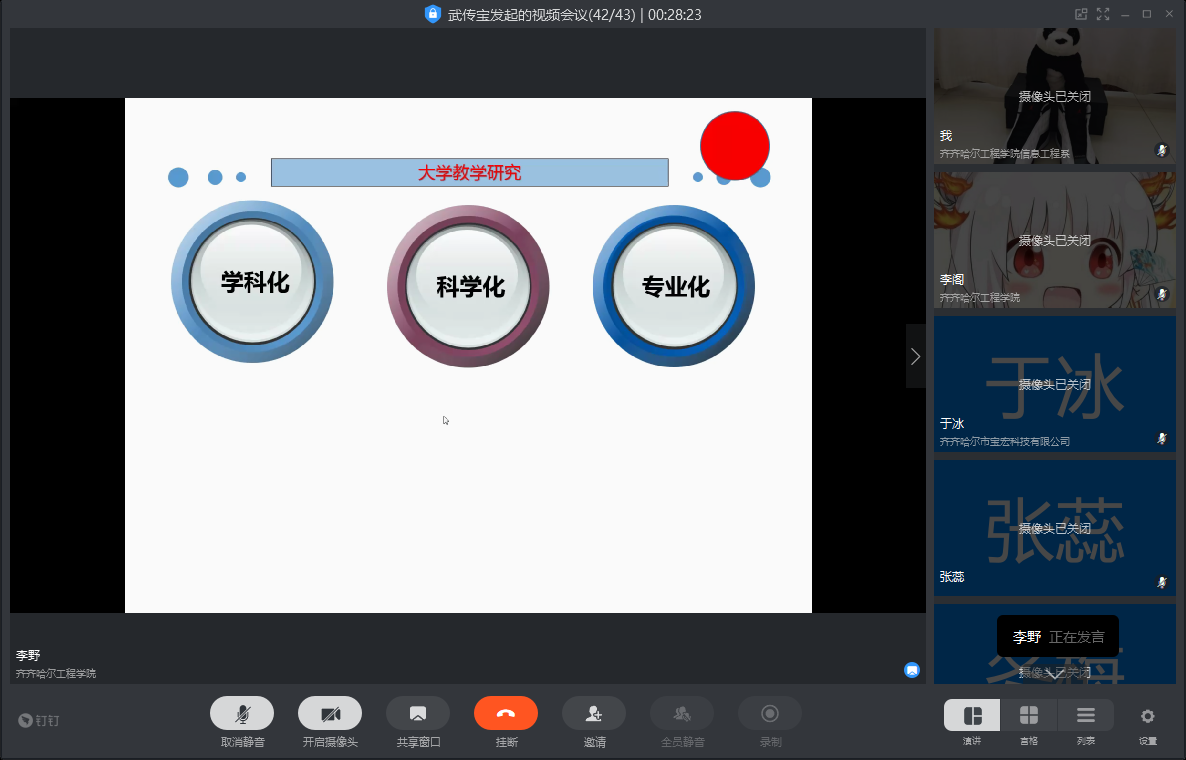Viewport: 1186px width, 760px height.
Task: Click 李阁's muted microphone icon
Action: pos(1162,294)
